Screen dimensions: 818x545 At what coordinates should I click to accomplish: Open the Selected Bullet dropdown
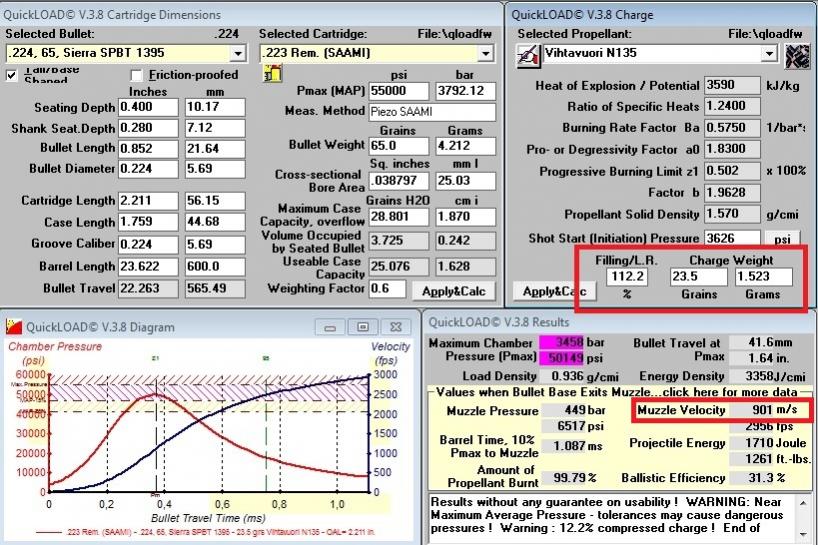(x=240, y=52)
